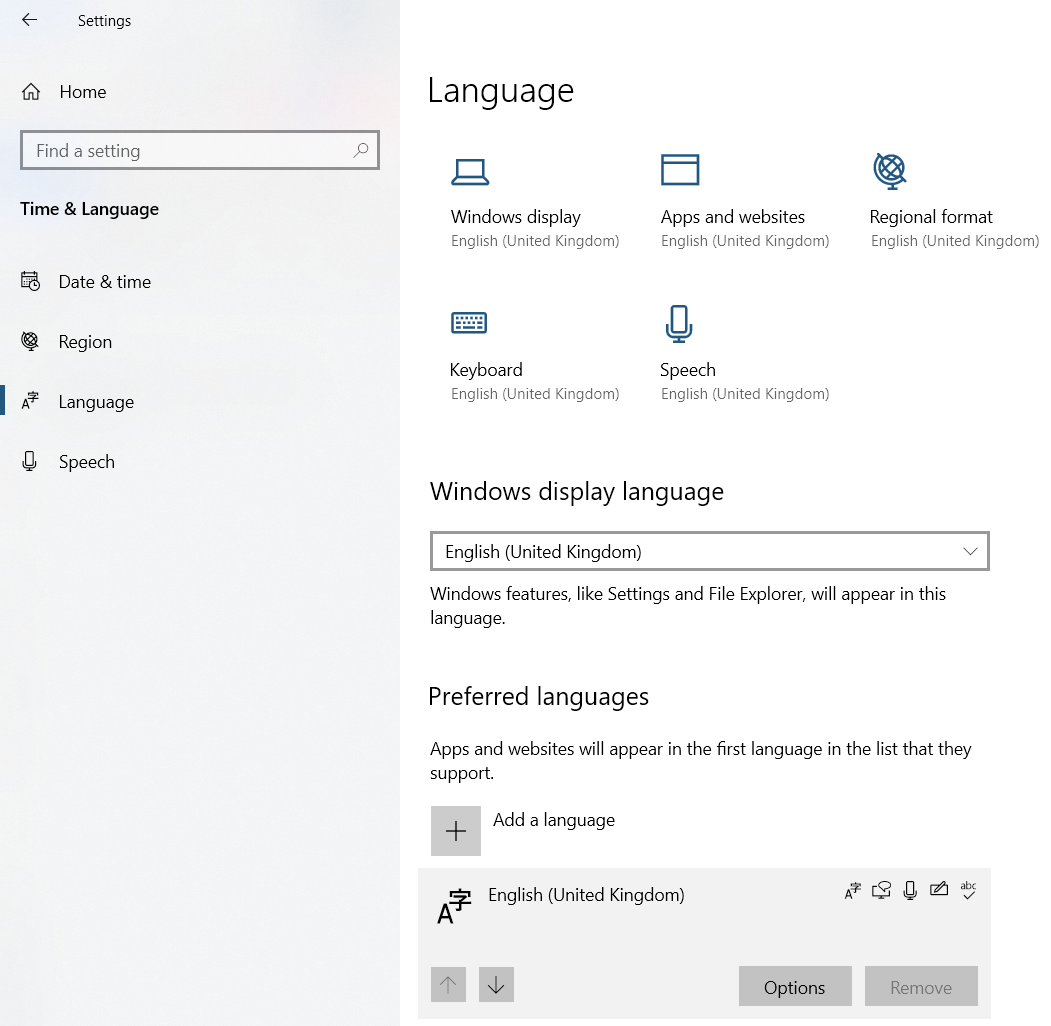This screenshot has height=1026, width=1051.
Task: Switch to the Region settings page
Action: pyautogui.click(x=85, y=342)
